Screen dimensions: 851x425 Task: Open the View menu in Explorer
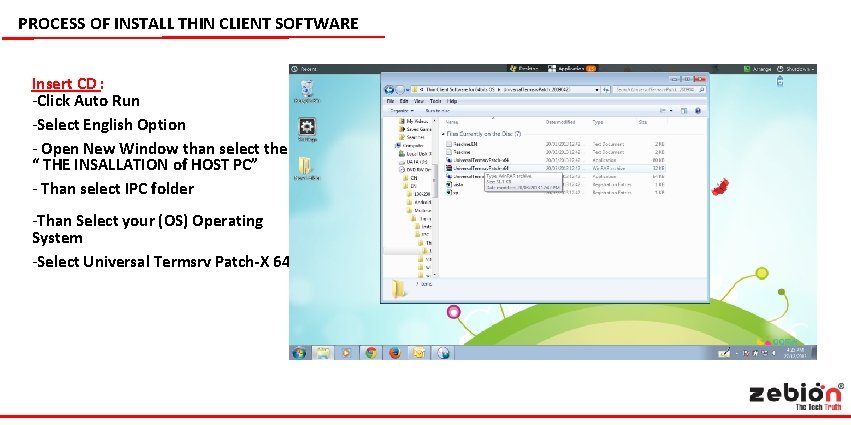419,101
